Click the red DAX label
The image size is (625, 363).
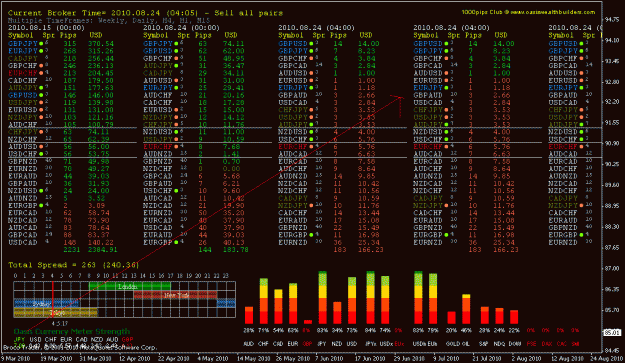coord(547,343)
